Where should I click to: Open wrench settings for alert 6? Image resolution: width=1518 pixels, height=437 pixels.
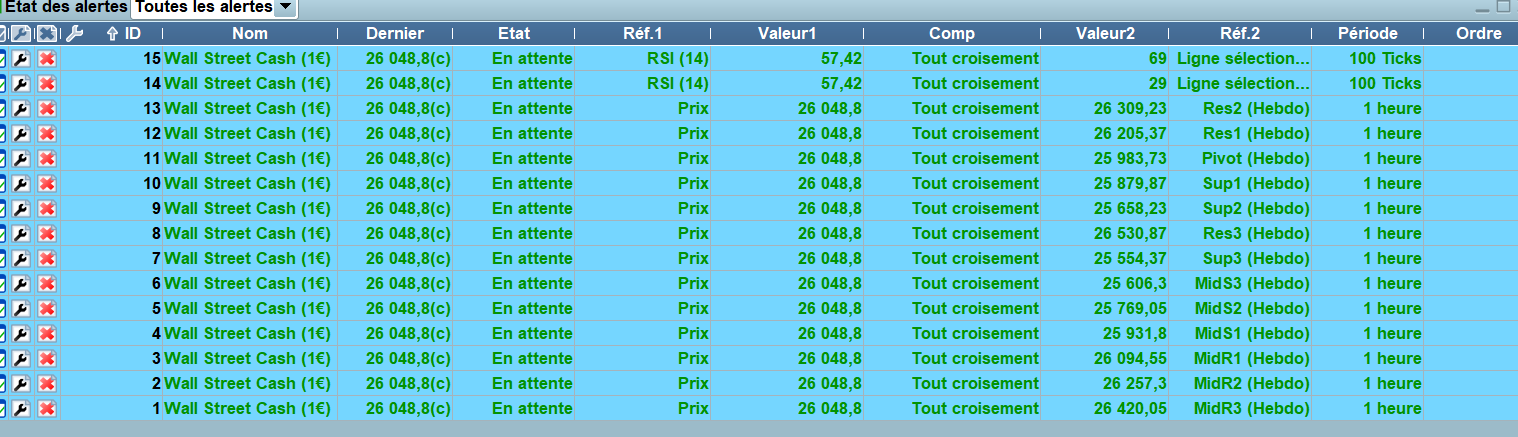[x=20, y=284]
